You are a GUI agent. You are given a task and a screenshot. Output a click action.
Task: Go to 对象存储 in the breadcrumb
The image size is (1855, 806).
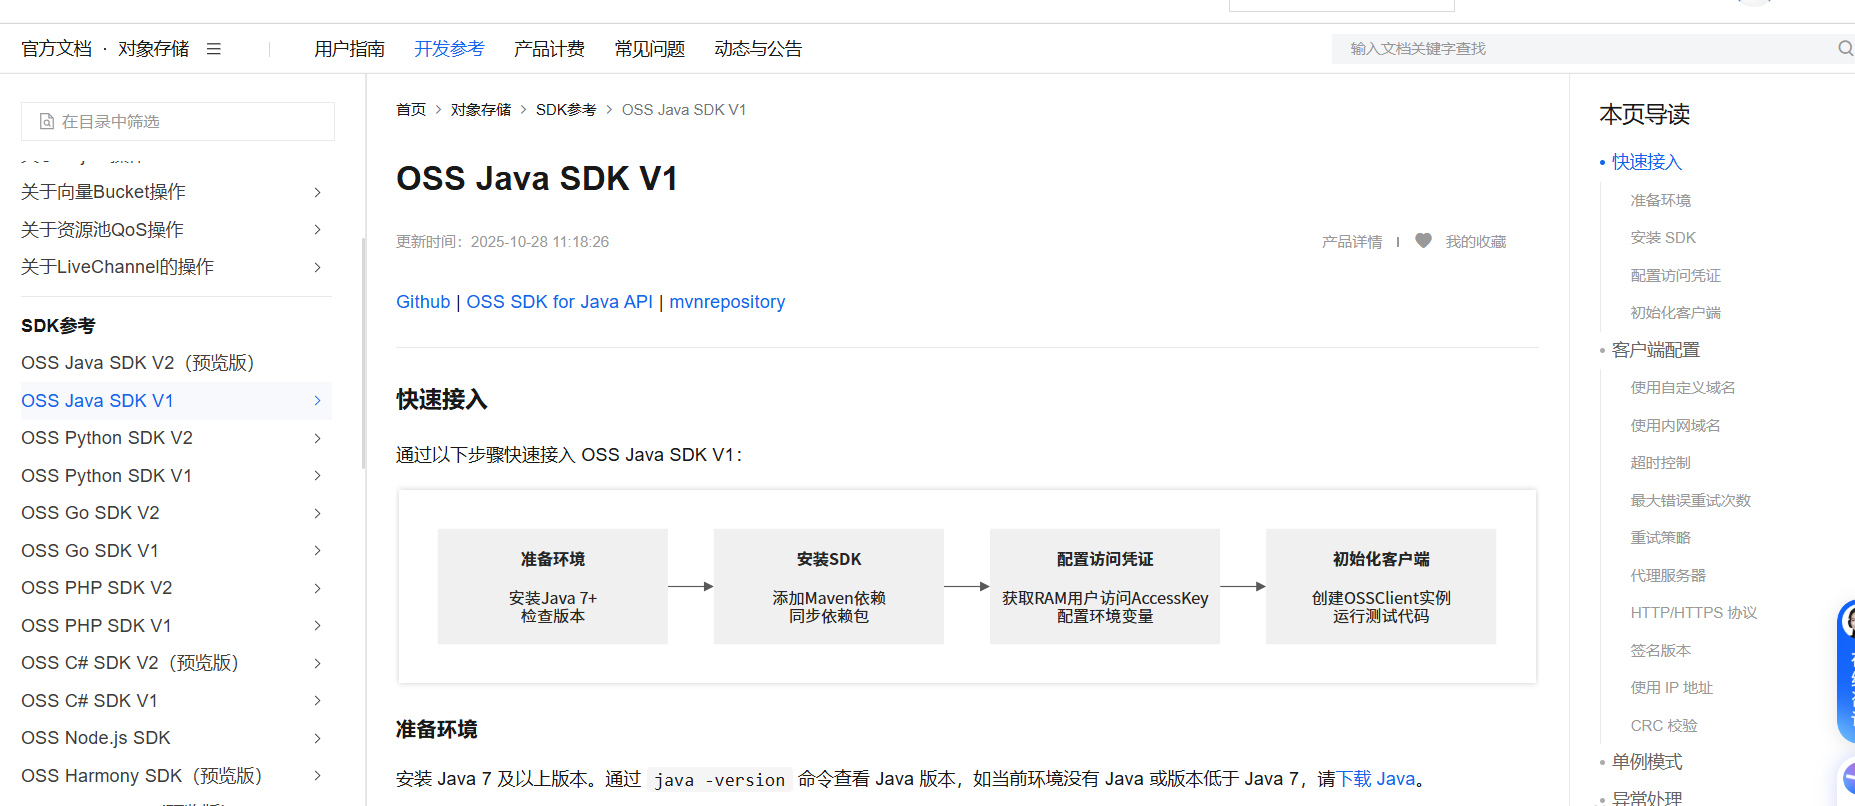point(481,110)
